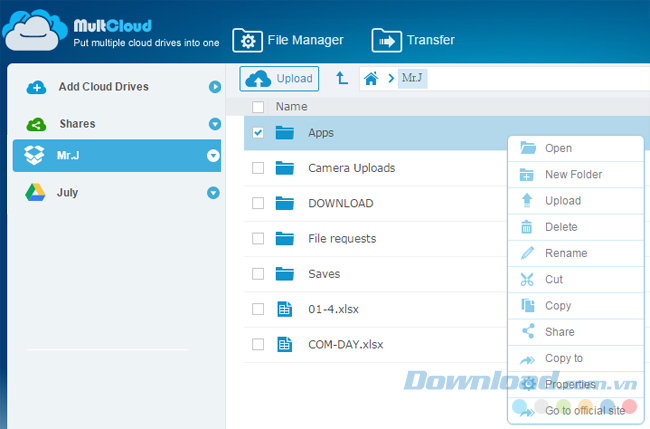
Task: Click the Add Cloud Drives cloud icon
Action: (35, 87)
